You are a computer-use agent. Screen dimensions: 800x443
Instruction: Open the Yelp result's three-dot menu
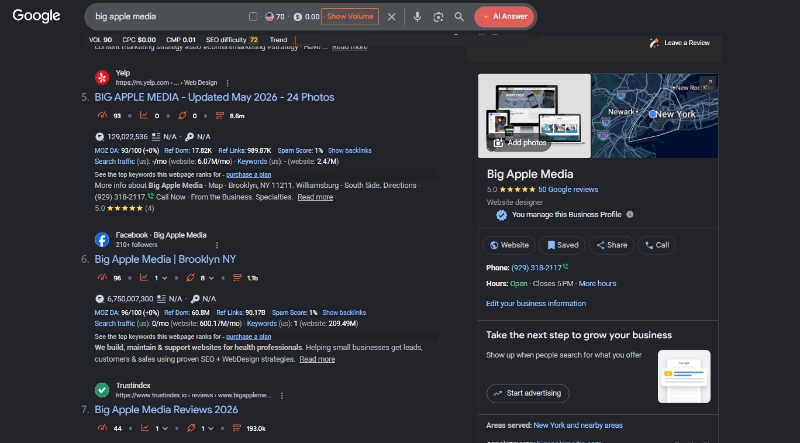click(x=228, y=83)
